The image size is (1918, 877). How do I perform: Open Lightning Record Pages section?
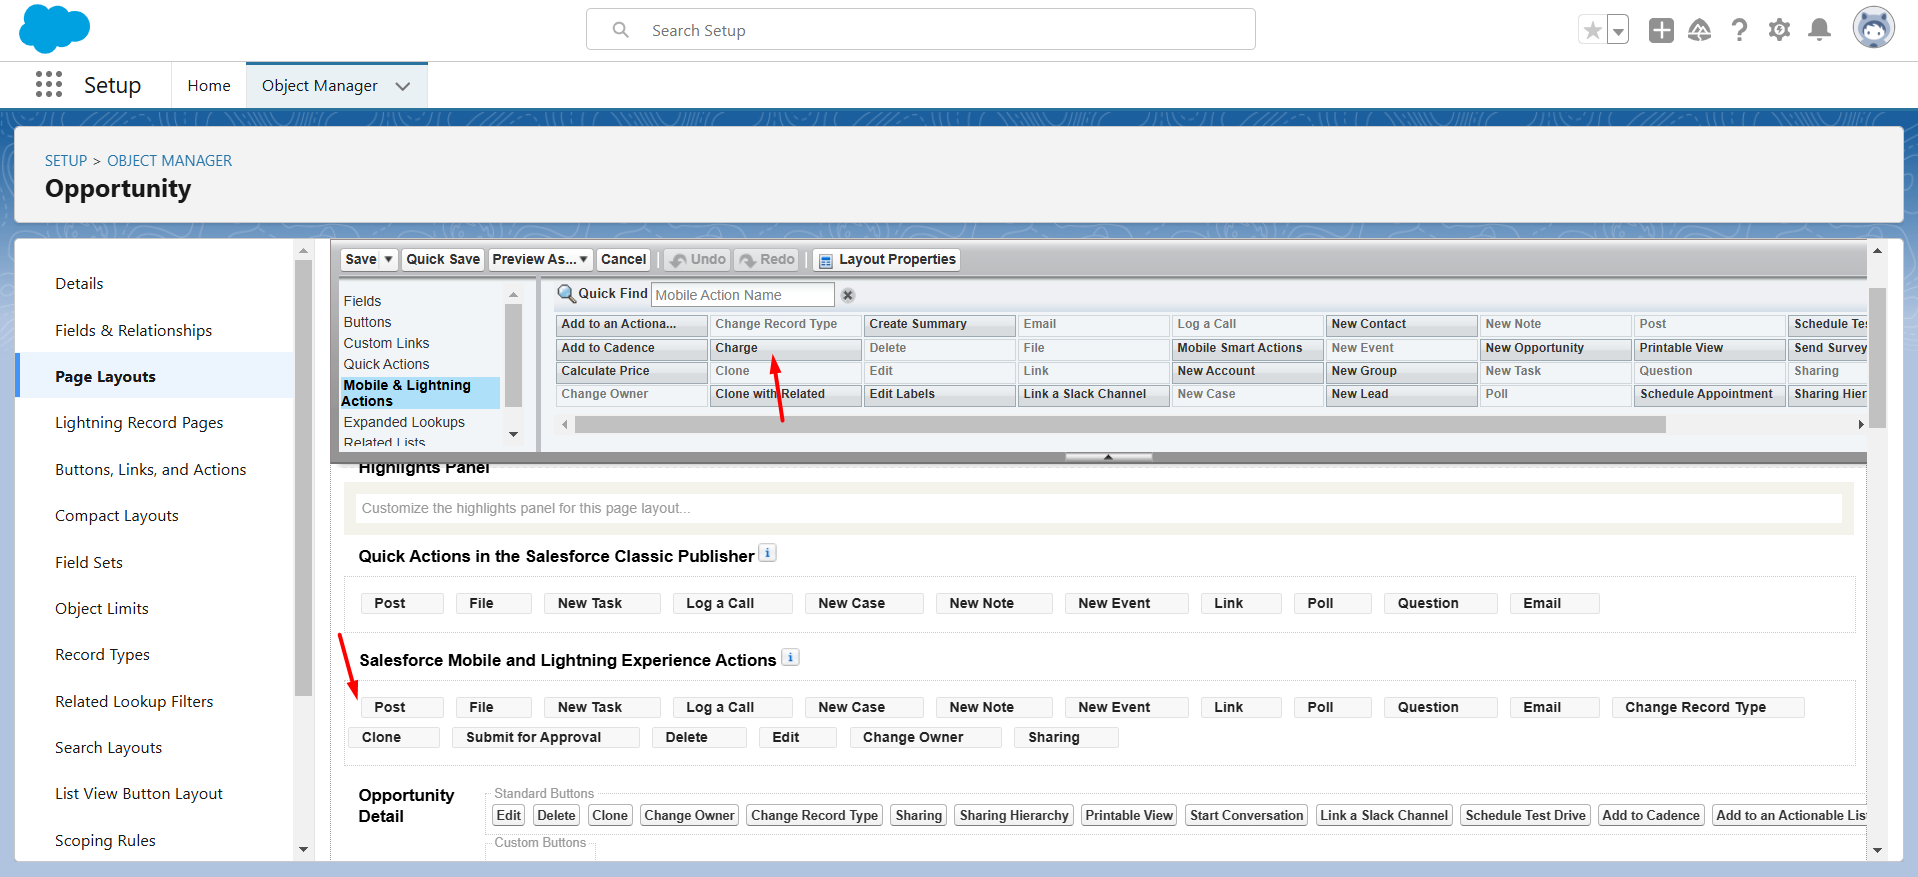(139, 423)
